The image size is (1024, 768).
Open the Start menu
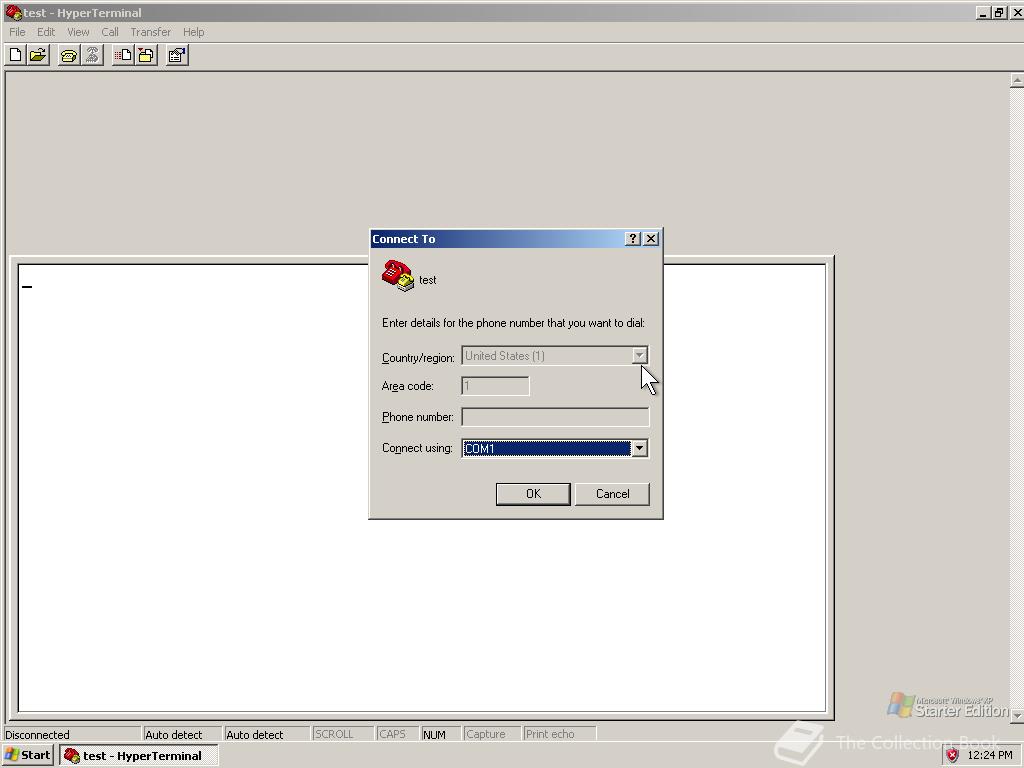[27, 756]
